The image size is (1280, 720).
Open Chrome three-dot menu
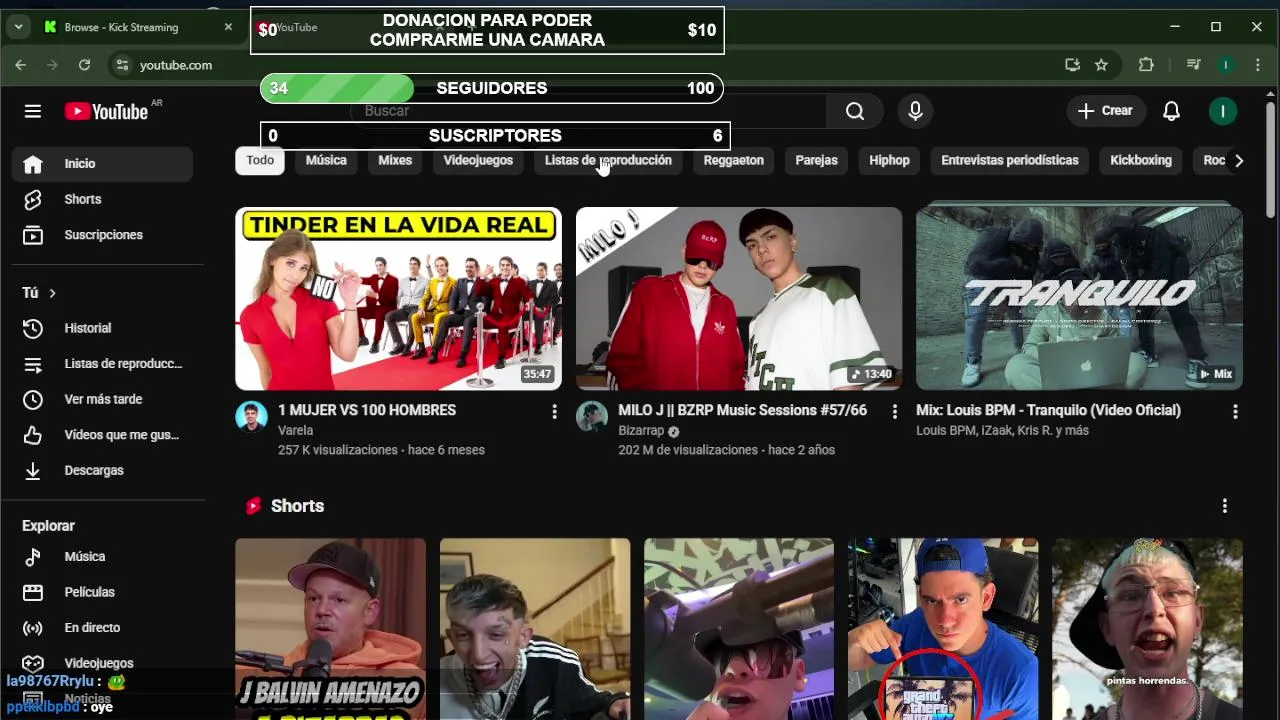(x=1257, y=65)
